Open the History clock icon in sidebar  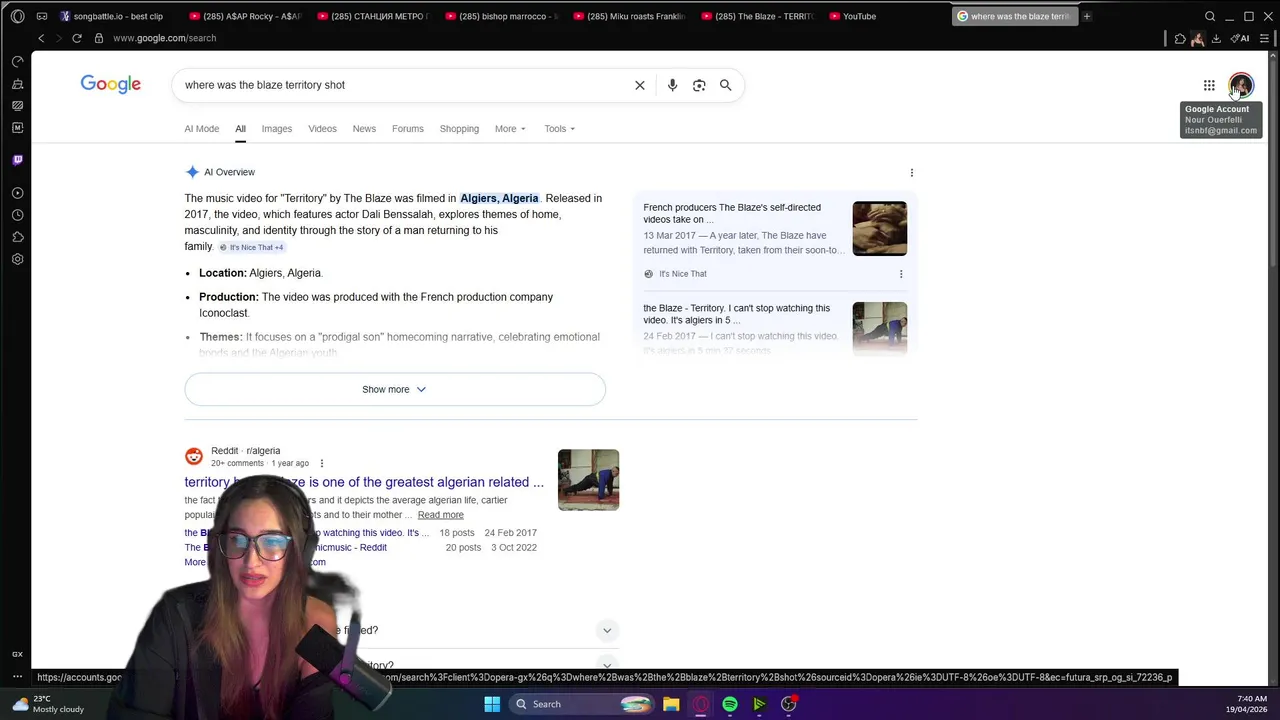coord(17,215)
